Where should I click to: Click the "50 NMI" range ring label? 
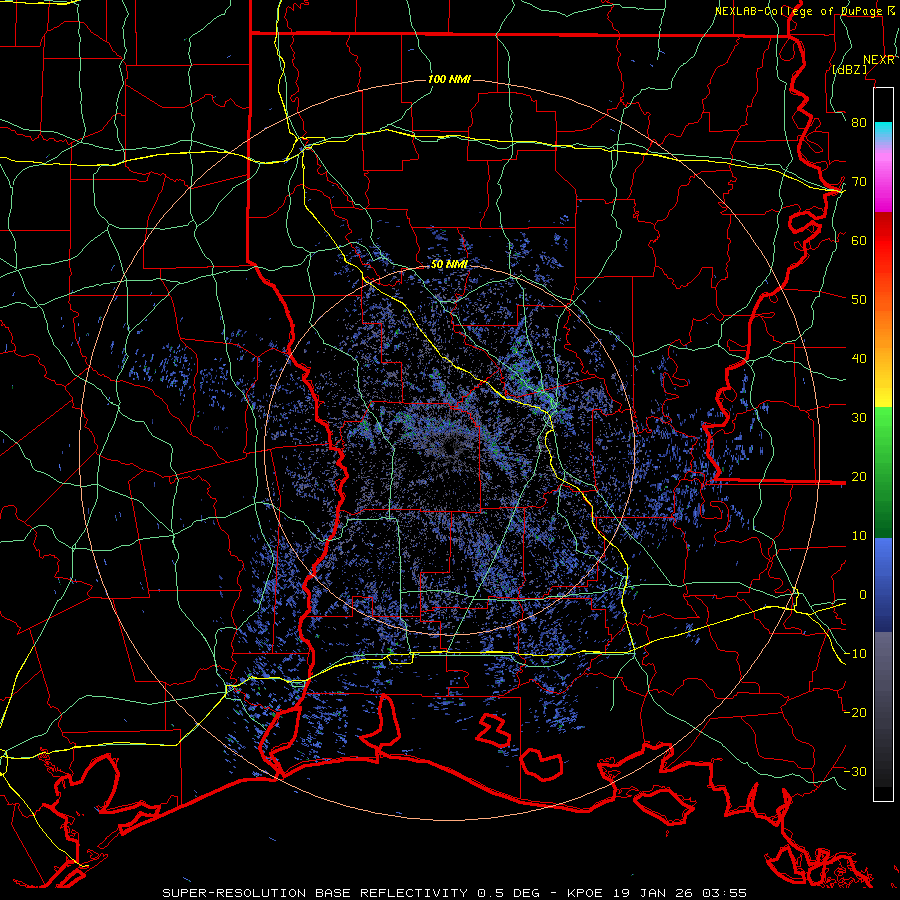coord(449,265)
